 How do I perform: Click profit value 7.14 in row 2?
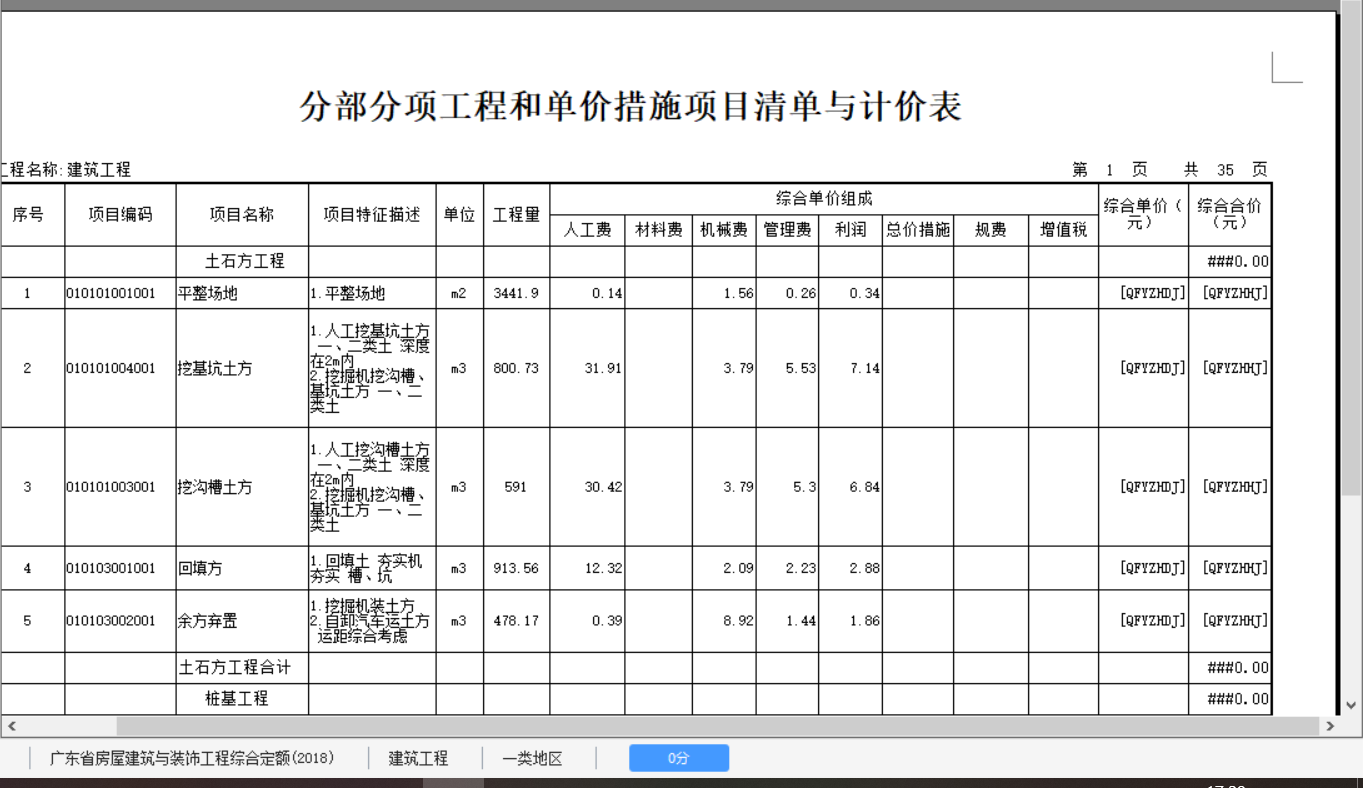[864, 368]
